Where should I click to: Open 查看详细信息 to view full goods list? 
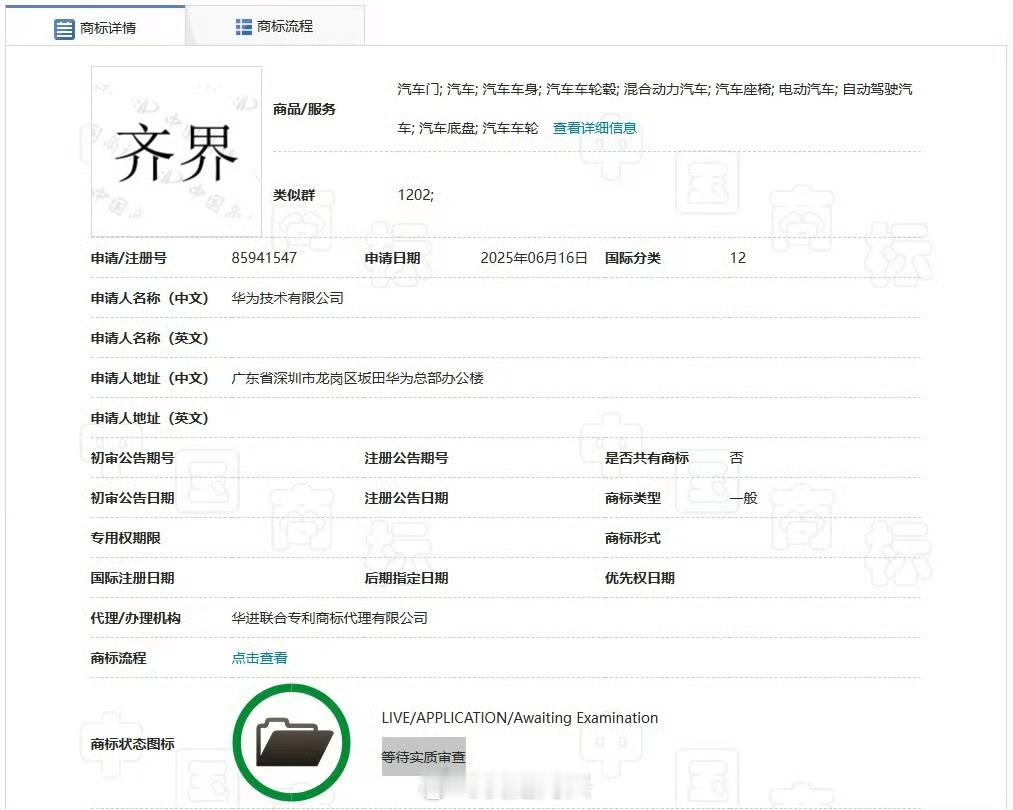coord(594,128)
